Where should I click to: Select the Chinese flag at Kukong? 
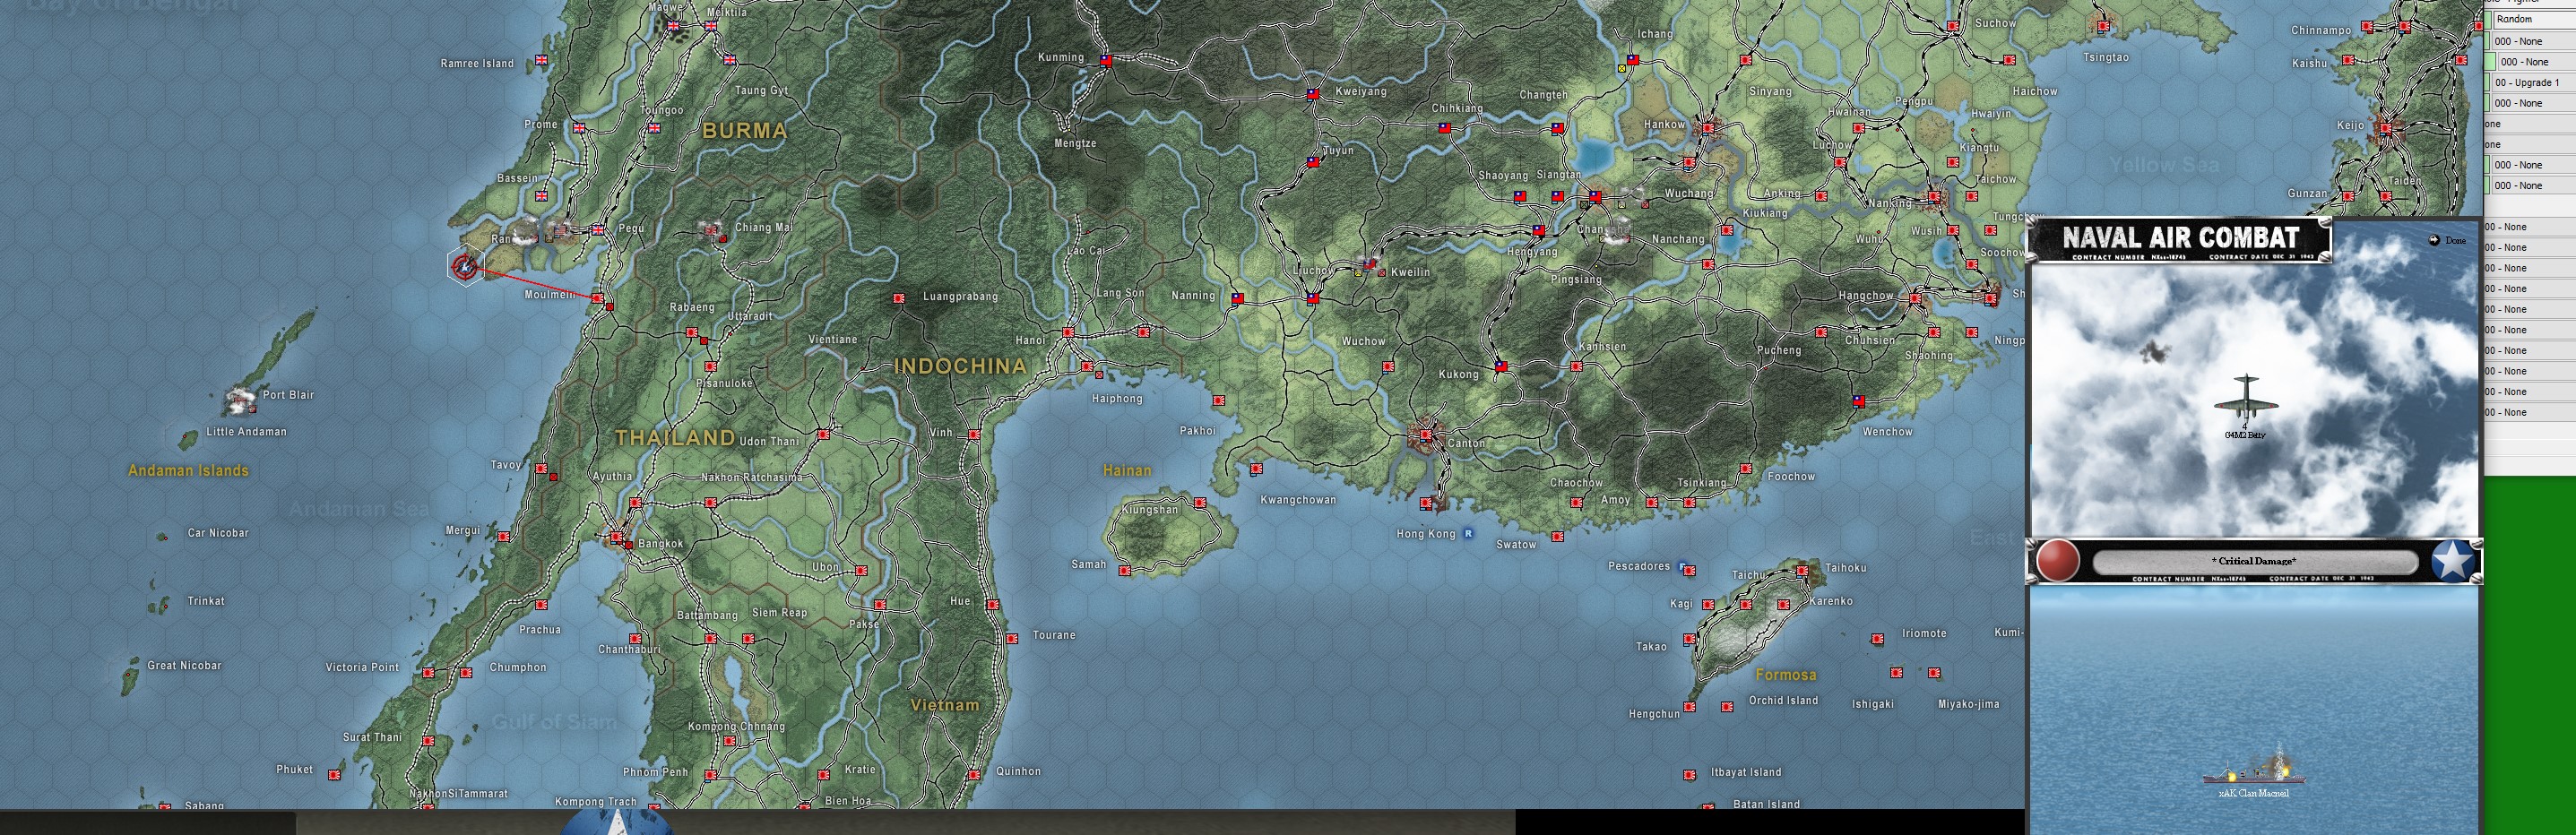pyautogui.click(x=1501, y=368)
